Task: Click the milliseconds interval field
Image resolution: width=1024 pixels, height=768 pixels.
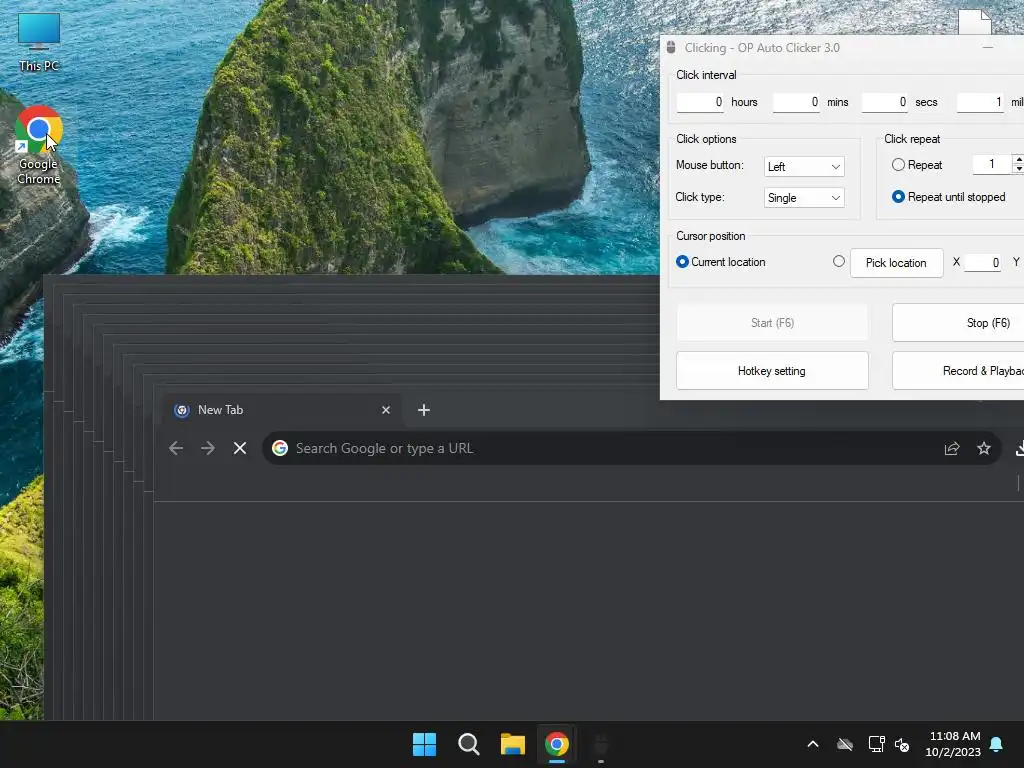Action: [x=980, y=102]
